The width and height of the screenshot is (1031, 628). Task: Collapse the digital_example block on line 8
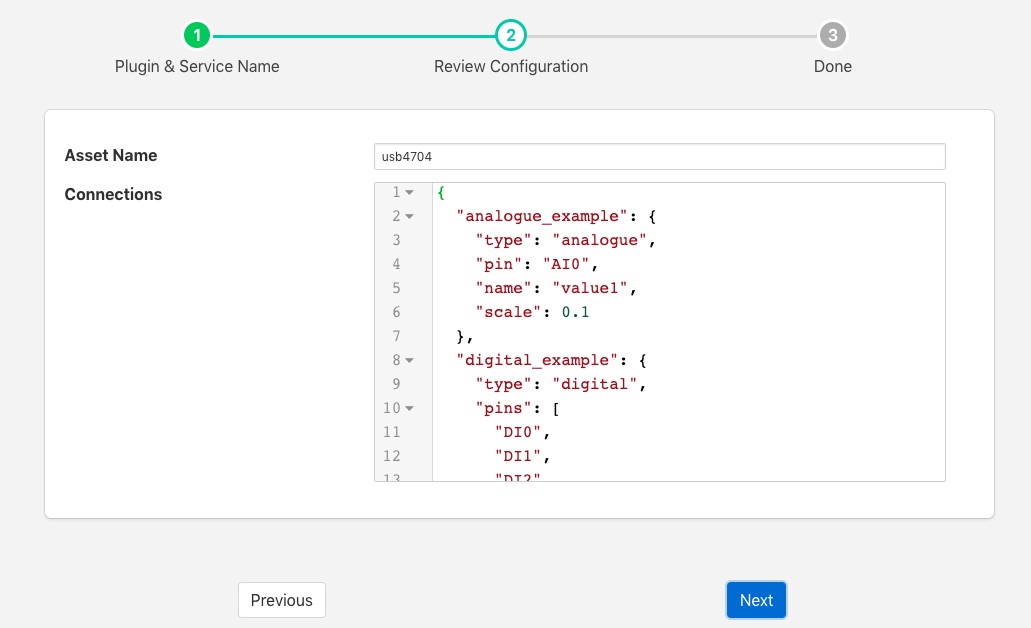click(410, 360)
